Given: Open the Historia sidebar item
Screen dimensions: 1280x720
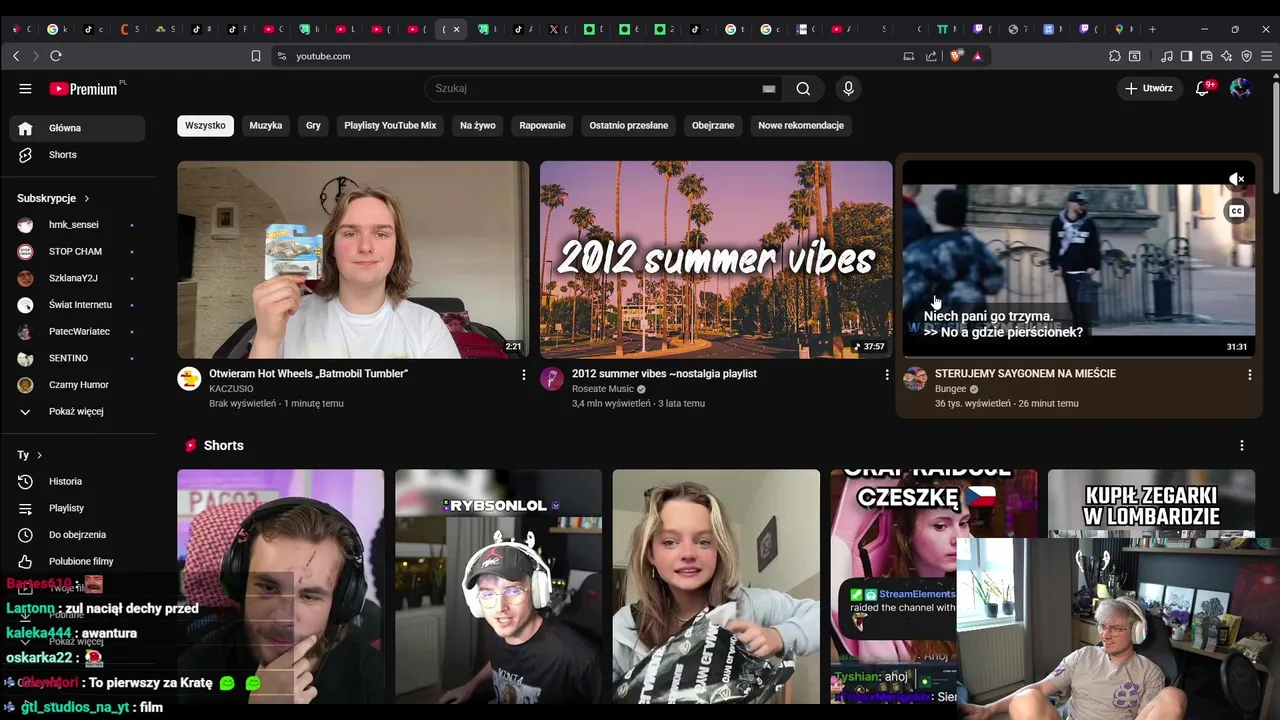Looking at the screenshot, I should point(77,482).
